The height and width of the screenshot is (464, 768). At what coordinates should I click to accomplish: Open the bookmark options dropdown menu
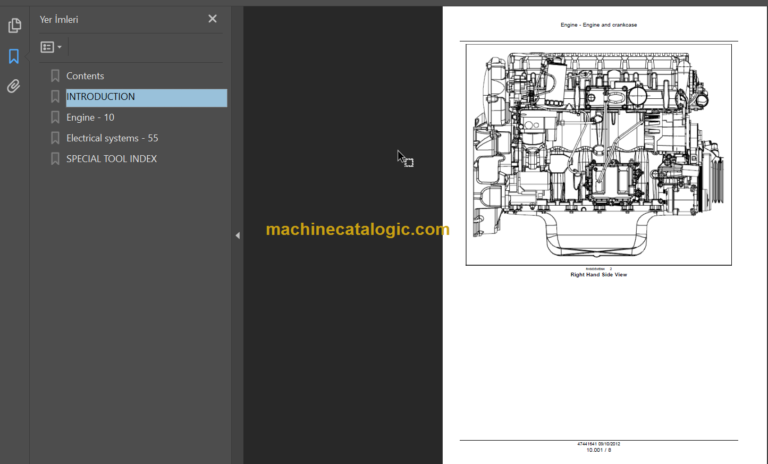tap(51, 47)
